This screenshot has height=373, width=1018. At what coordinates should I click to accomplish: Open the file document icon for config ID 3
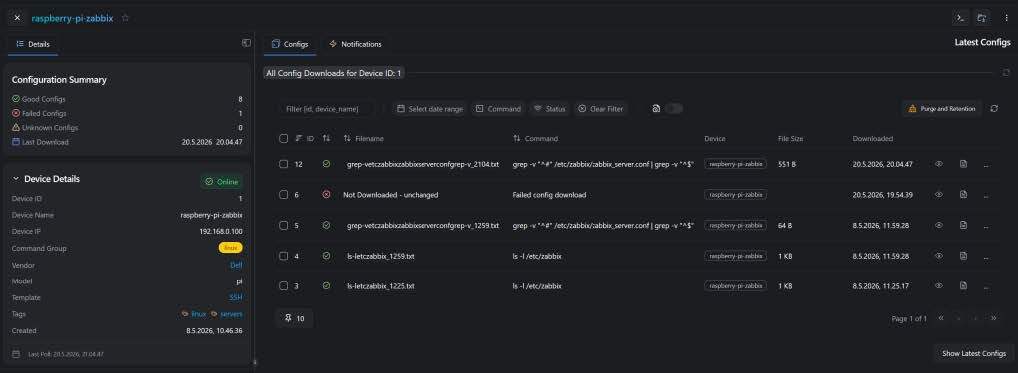[963, 285]
